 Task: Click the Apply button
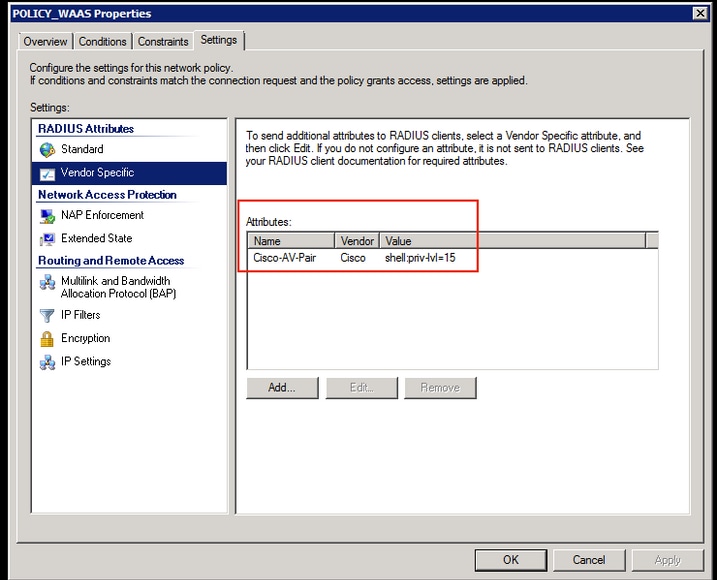pos(668,560)
